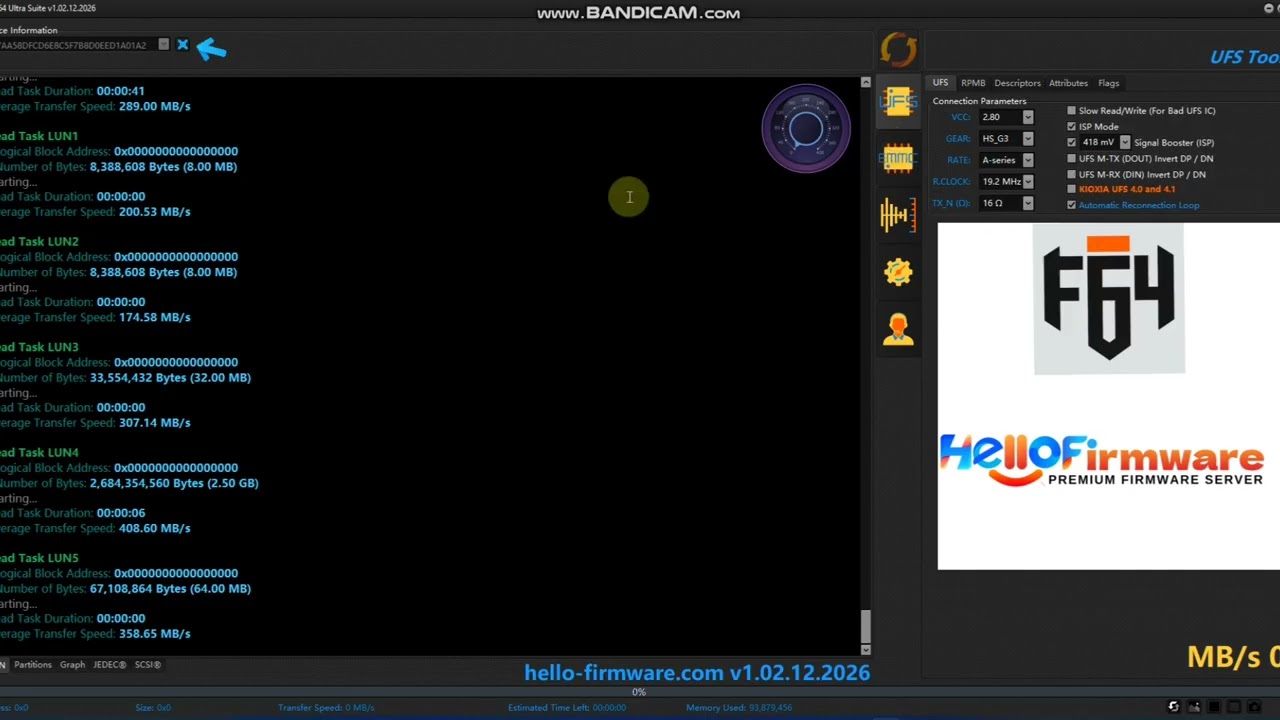Image resolution: width=1280 pixels, height=720 pixels.
Task: Open the RATE A-series dropdown
Action: (x=1027, y=160)
